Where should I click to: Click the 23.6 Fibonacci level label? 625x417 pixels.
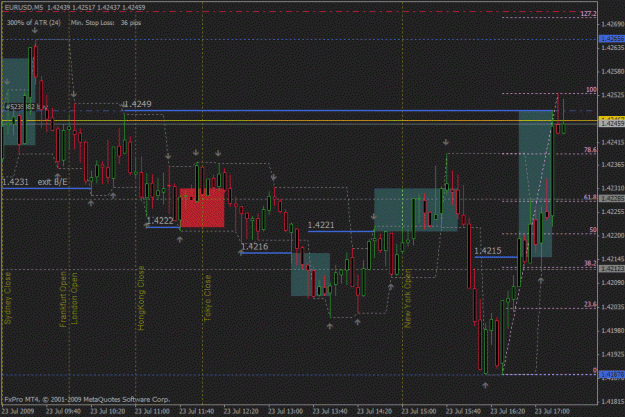click(590, 305)
